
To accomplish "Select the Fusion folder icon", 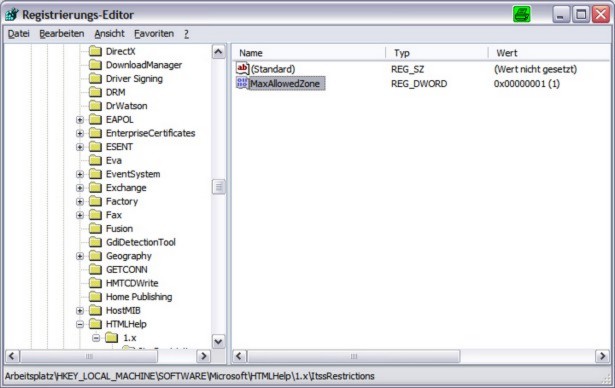I will click(x=95, y=229).
